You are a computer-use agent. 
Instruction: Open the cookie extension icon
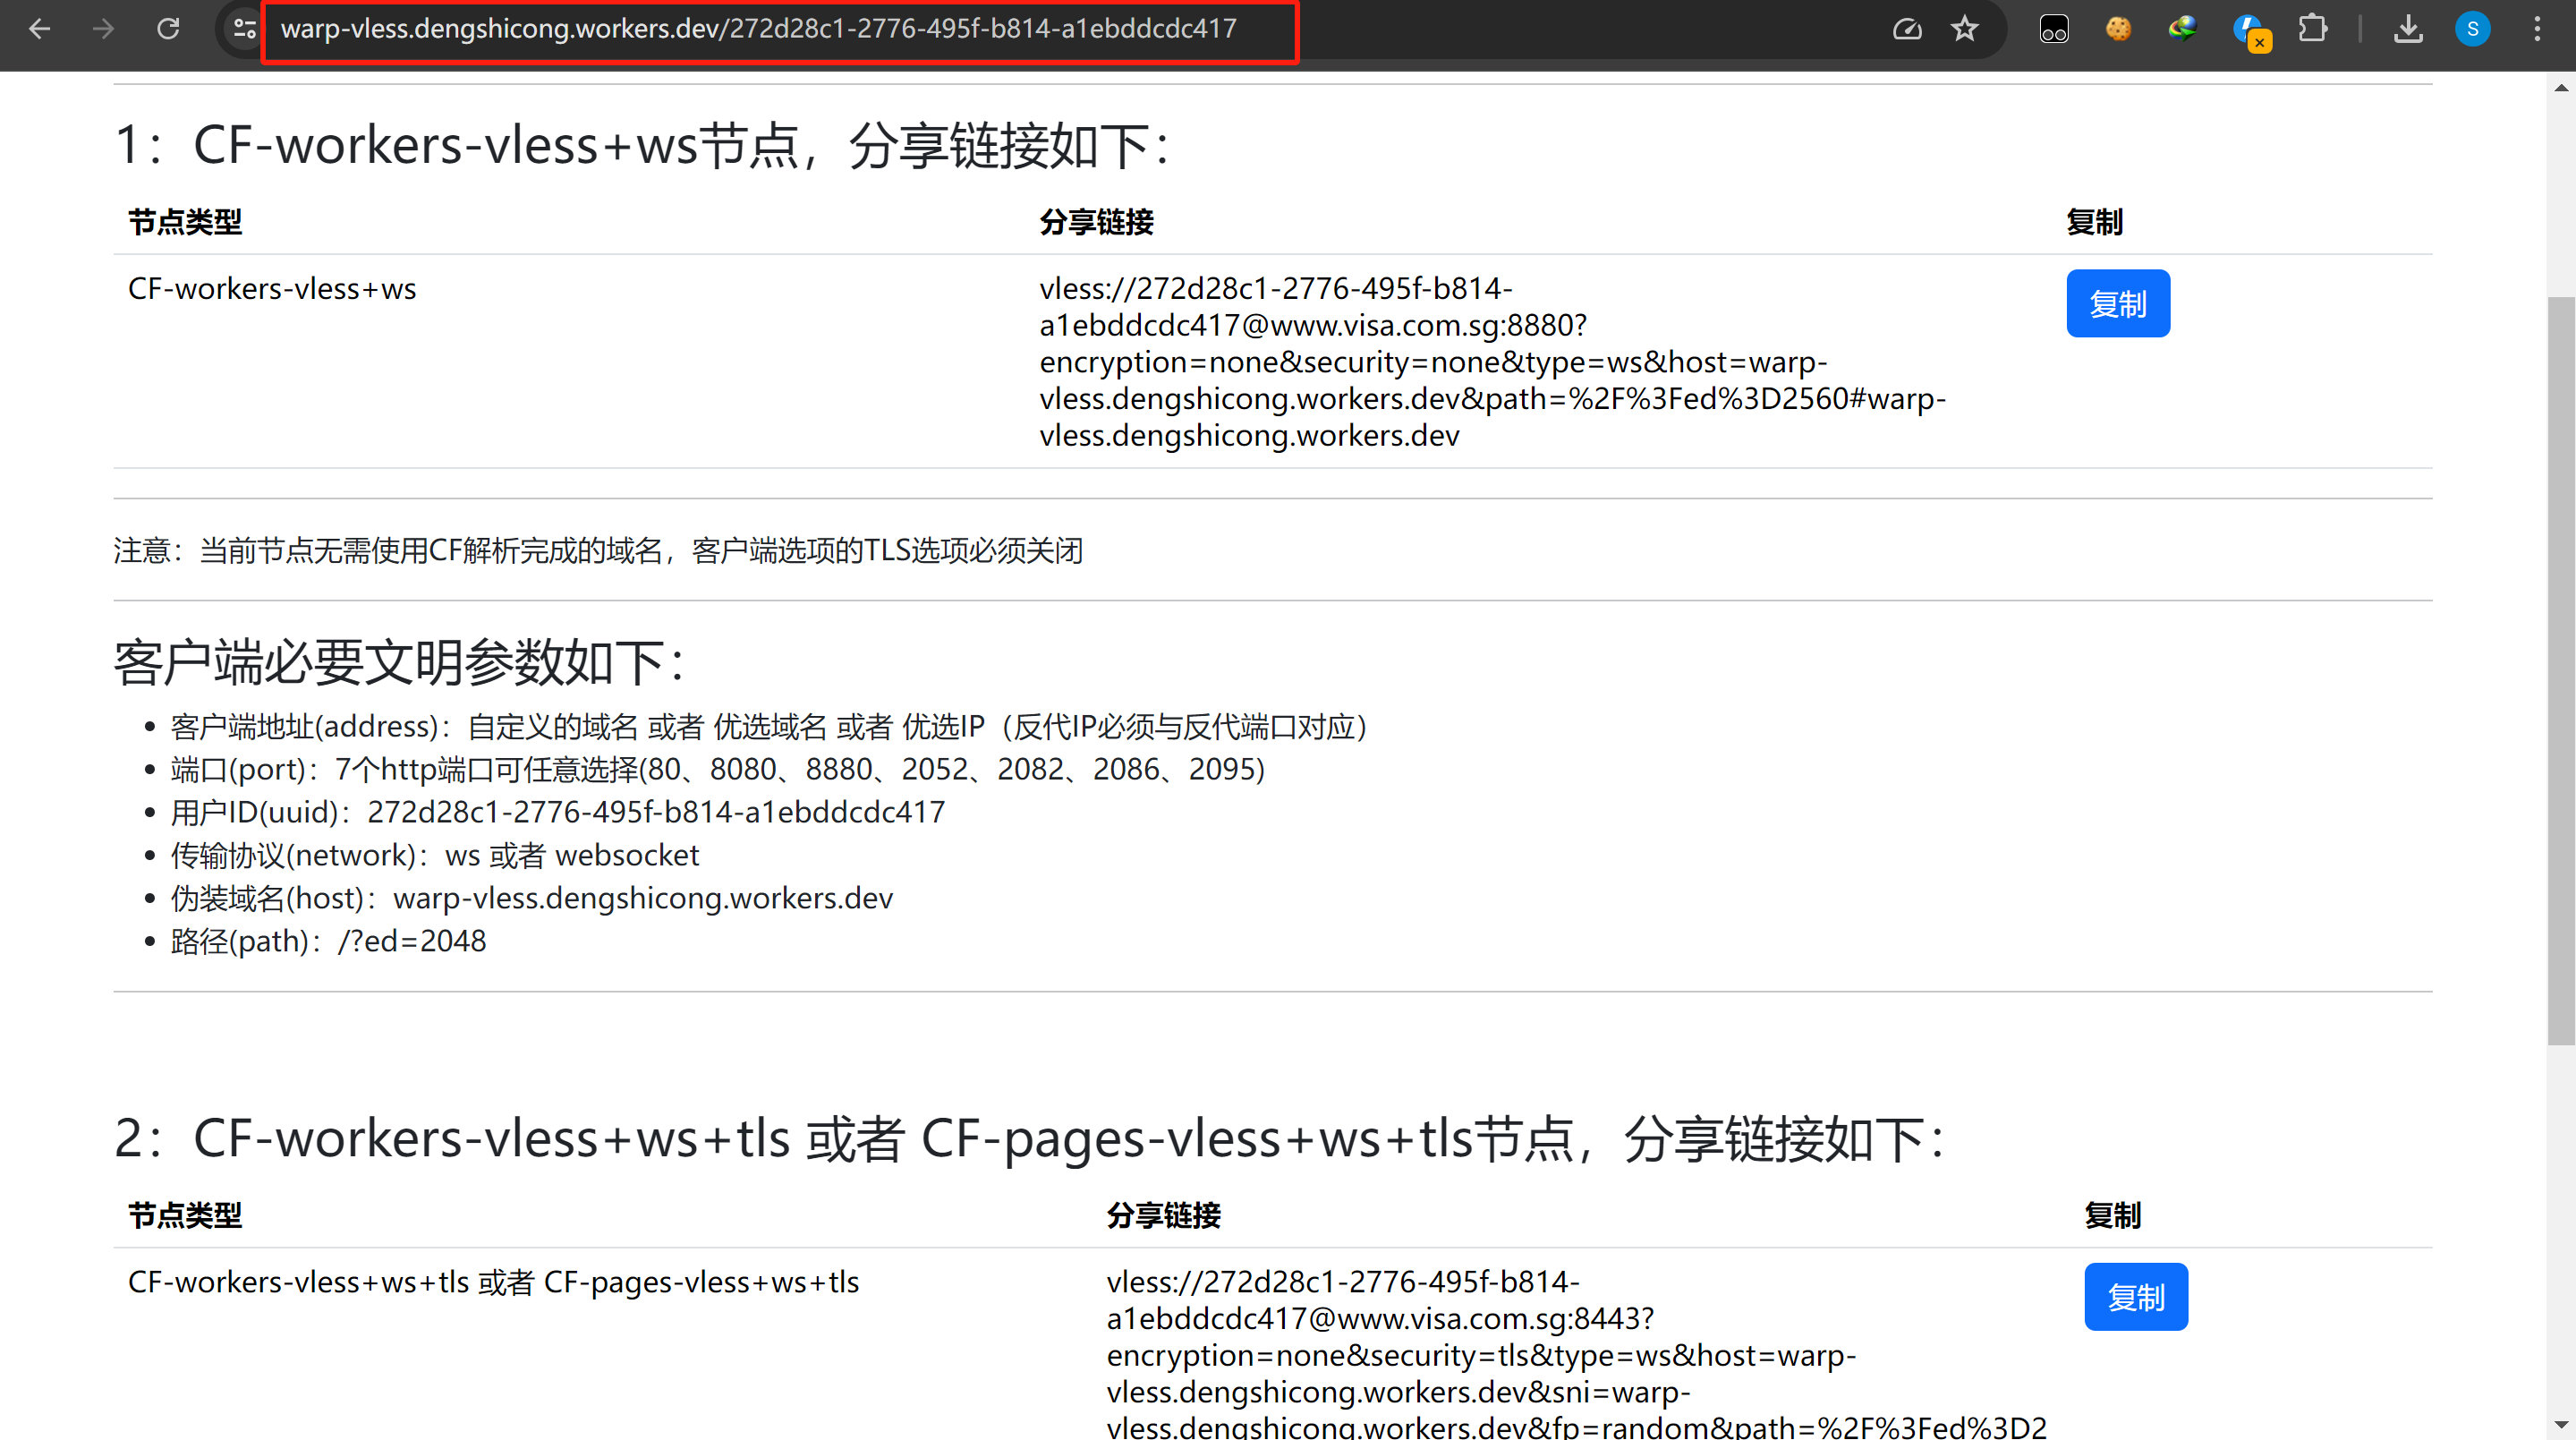[2117, 29]
